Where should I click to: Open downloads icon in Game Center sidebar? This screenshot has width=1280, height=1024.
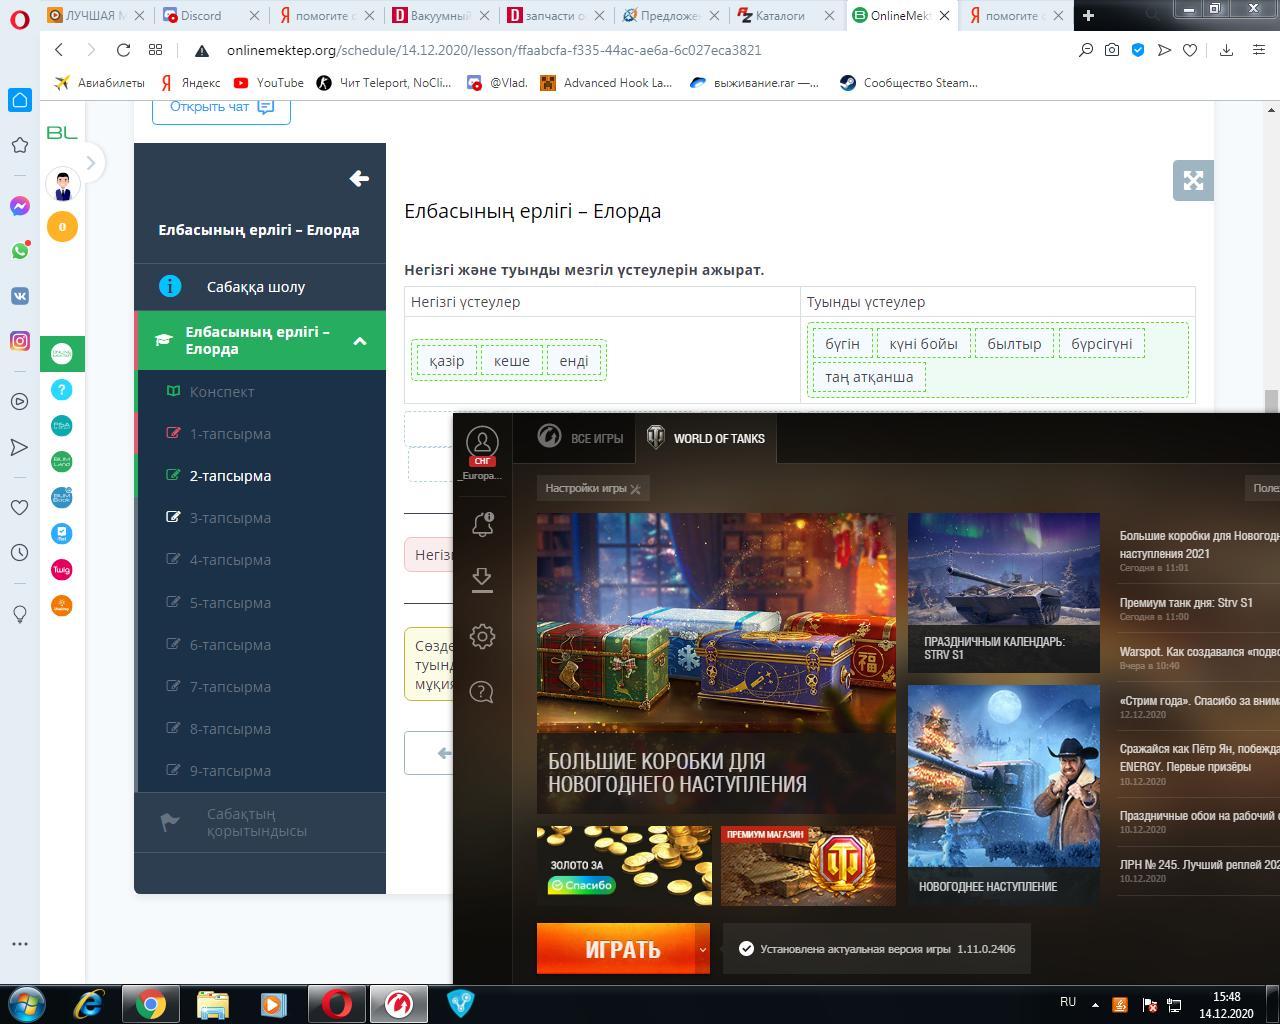click(482, 580)
